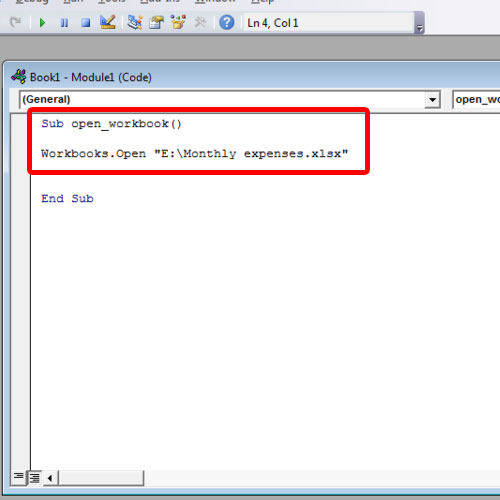The height and width of the screenshot is (500, 500).
Task: Place the cursor in the End Sub line
Action: (67, 199)
